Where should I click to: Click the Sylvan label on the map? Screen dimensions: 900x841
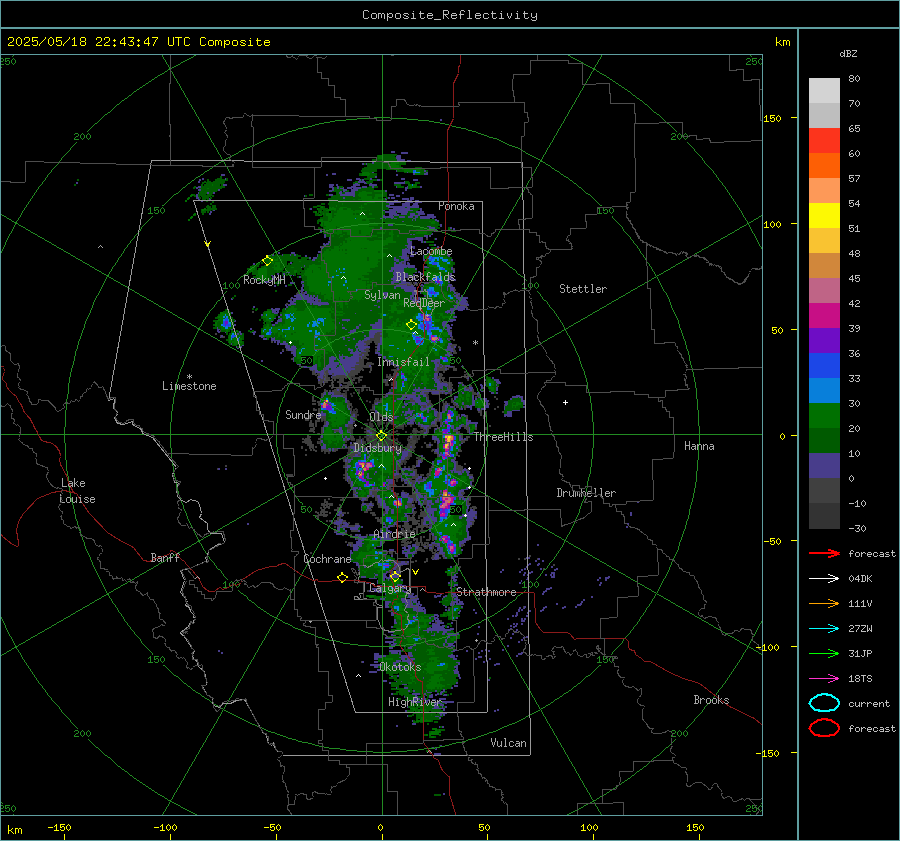click(382, 295)
